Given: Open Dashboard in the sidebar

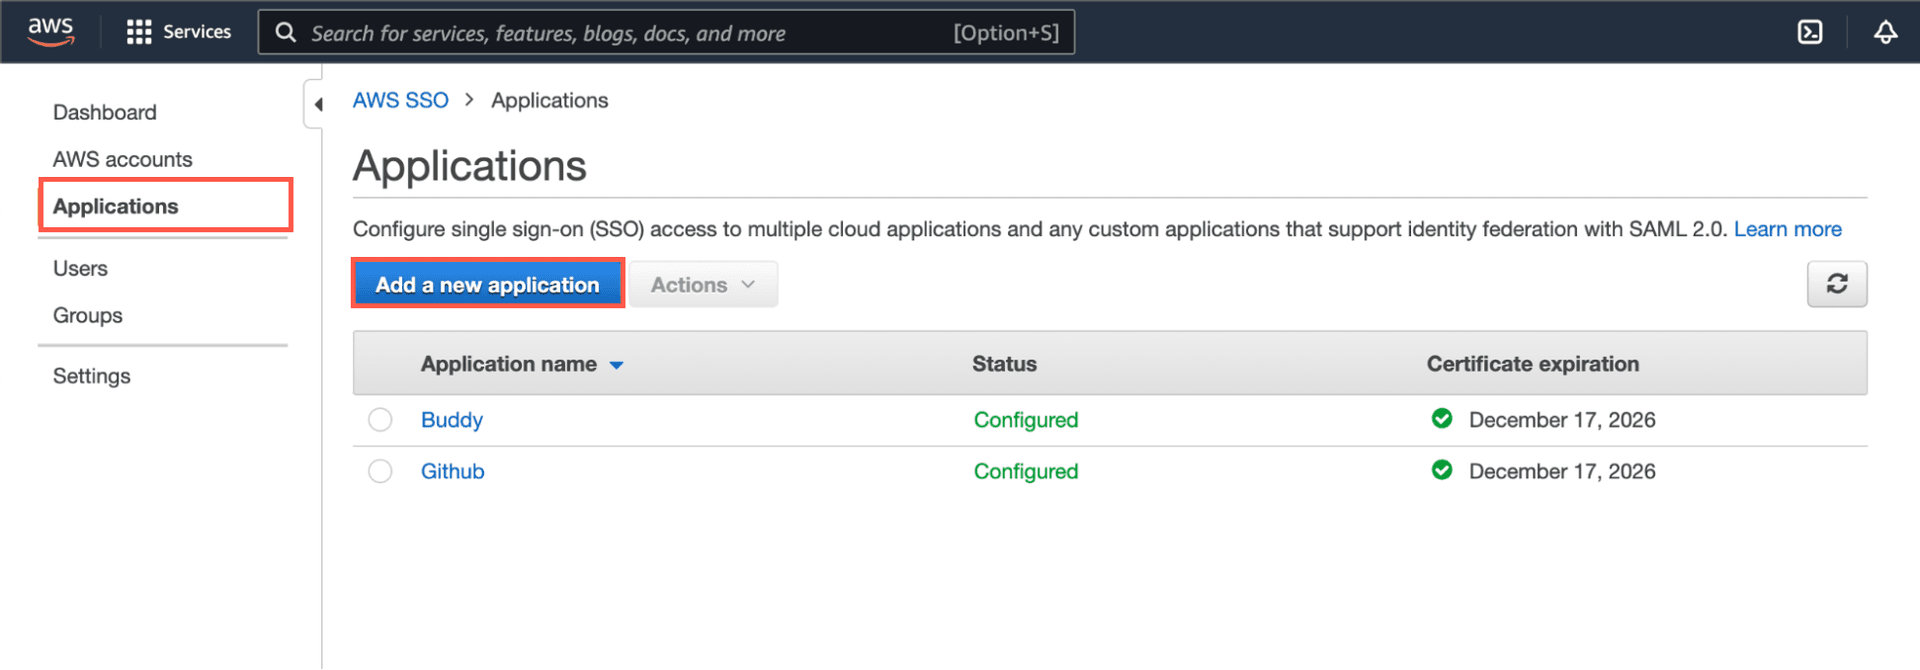Looking at the screenshot, I should [105, 112].
